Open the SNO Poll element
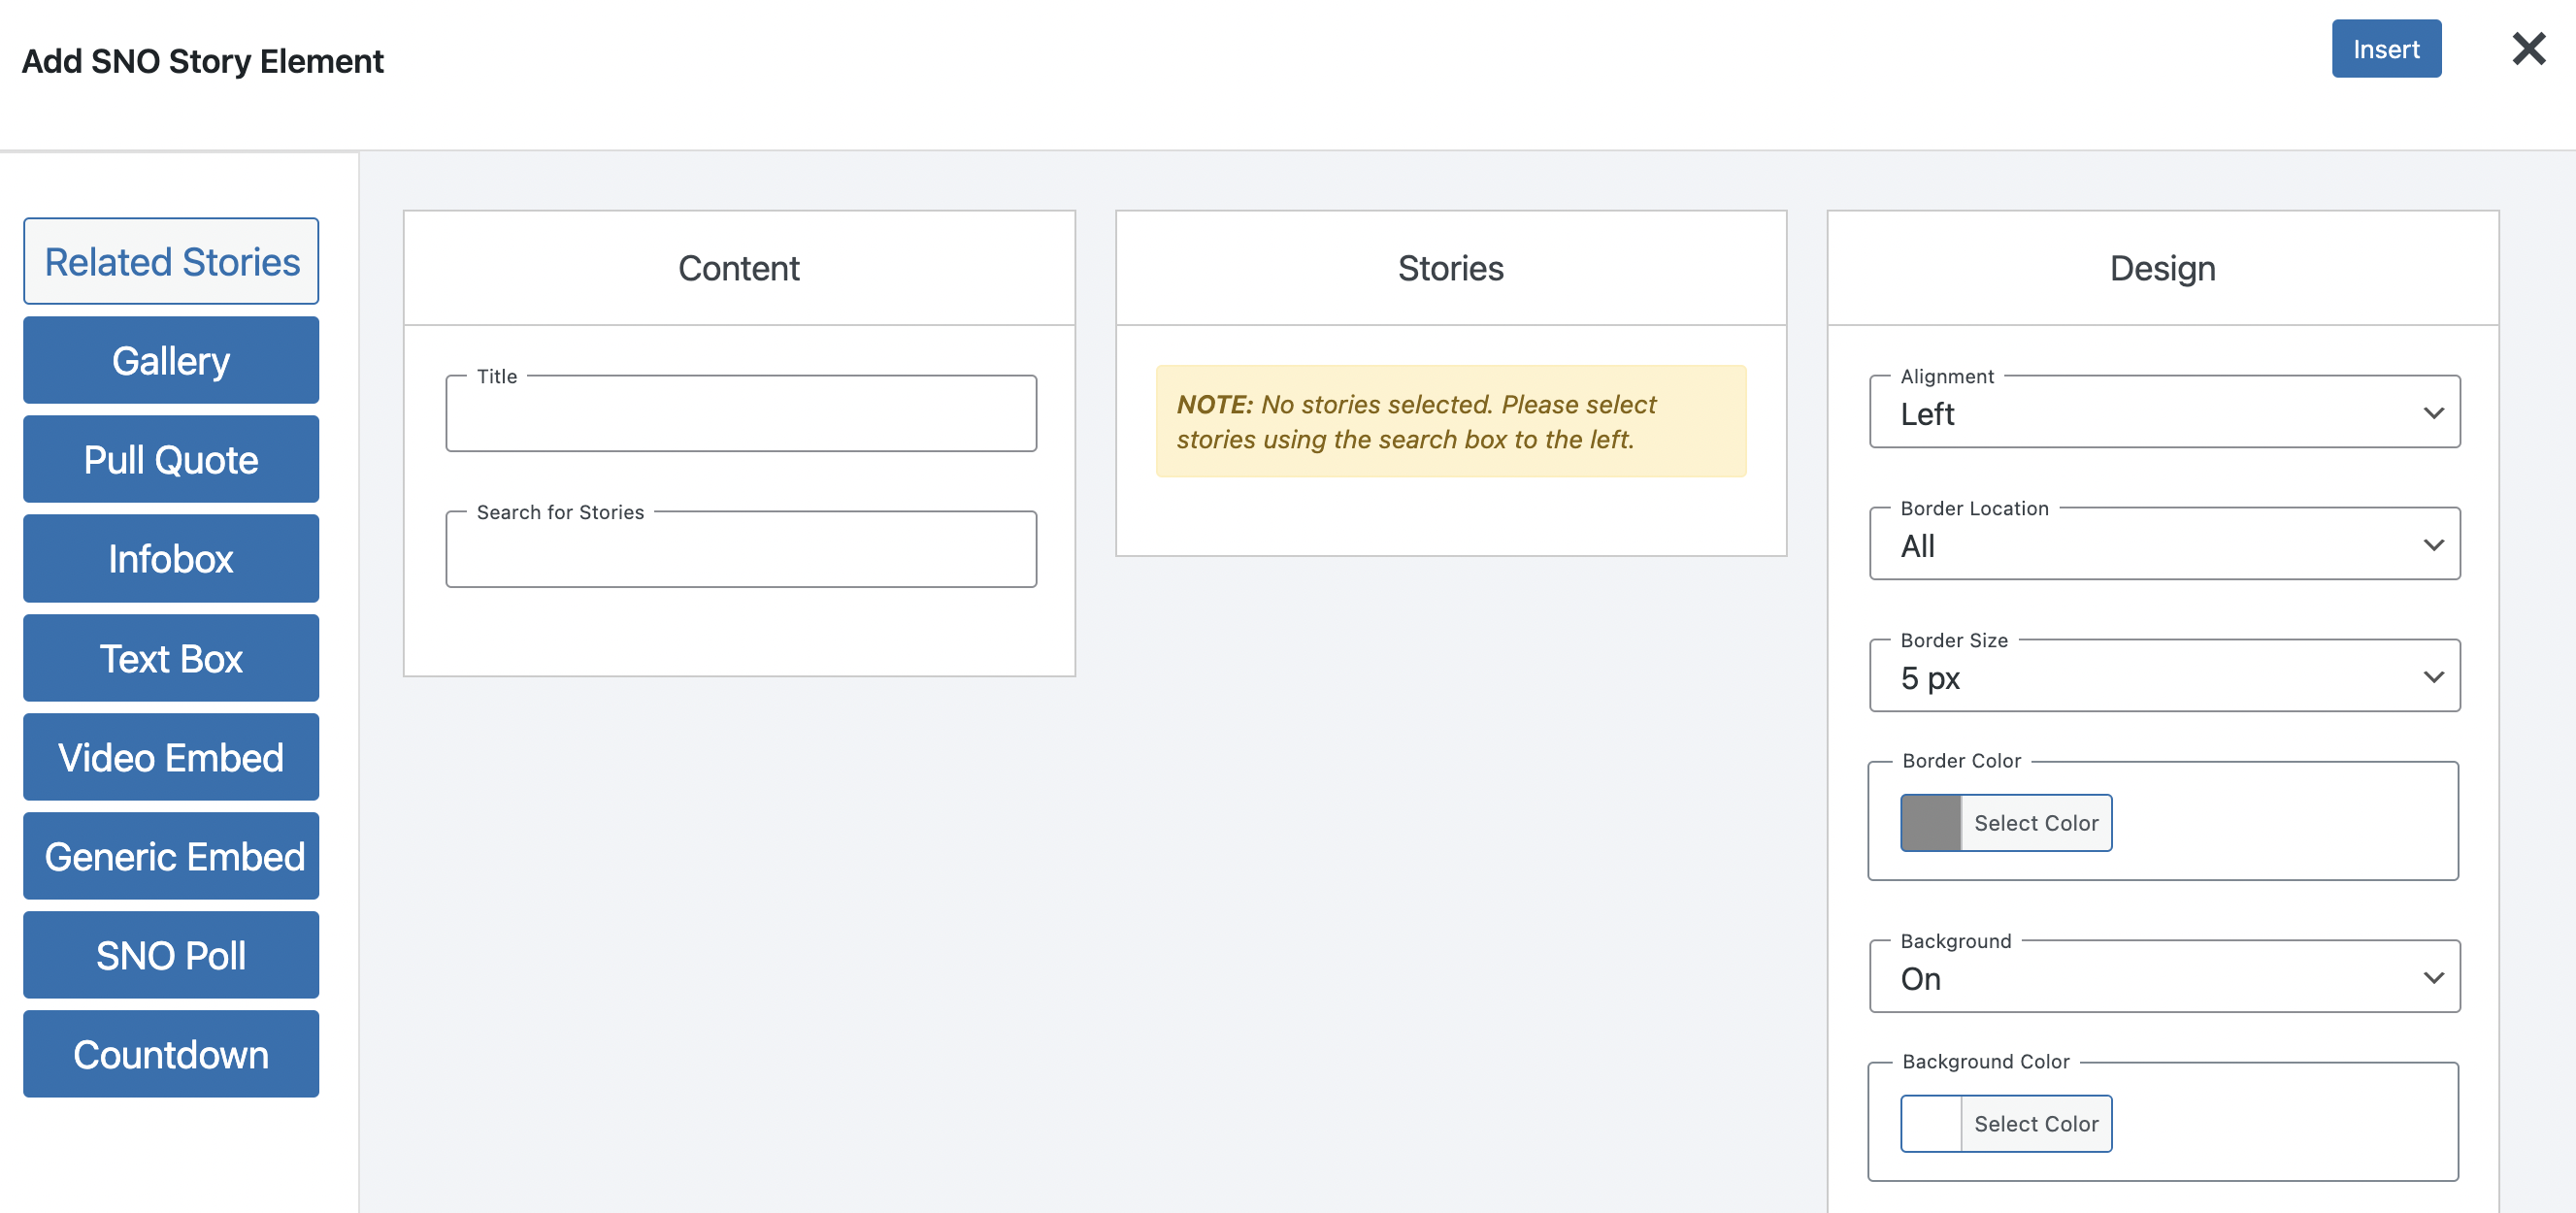 [171, 955]
